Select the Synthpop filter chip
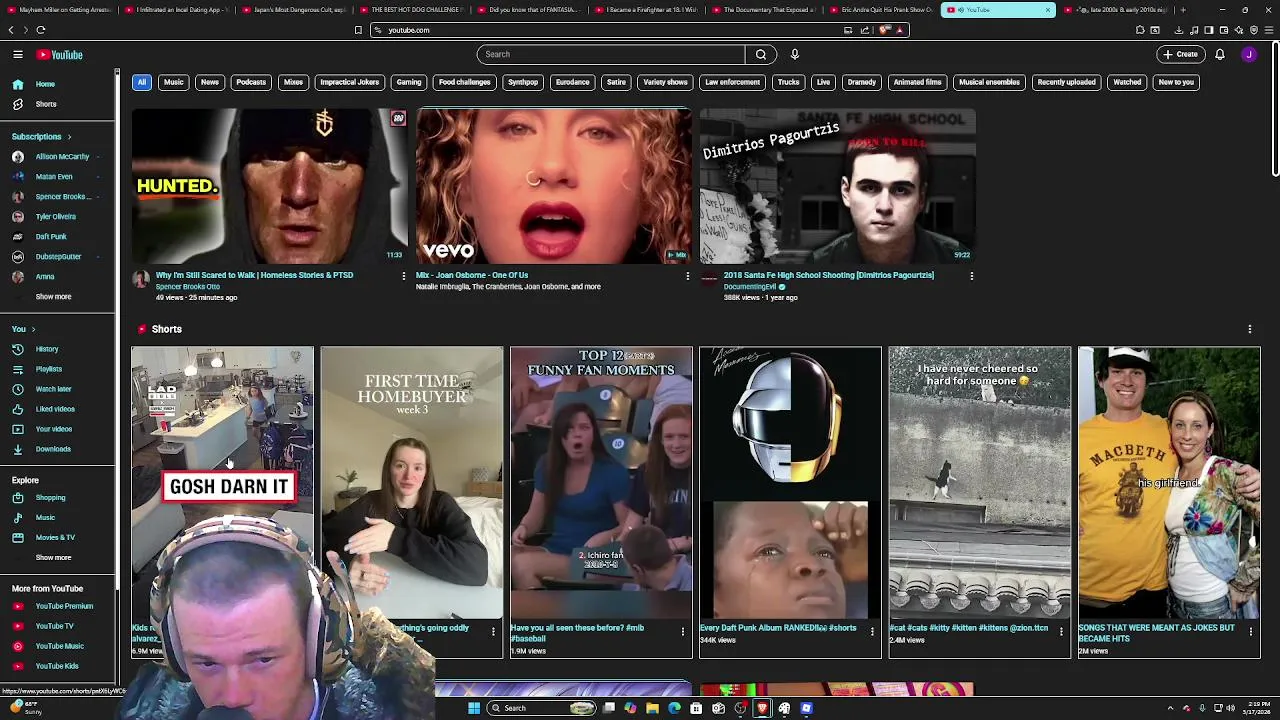 point(523,82)
